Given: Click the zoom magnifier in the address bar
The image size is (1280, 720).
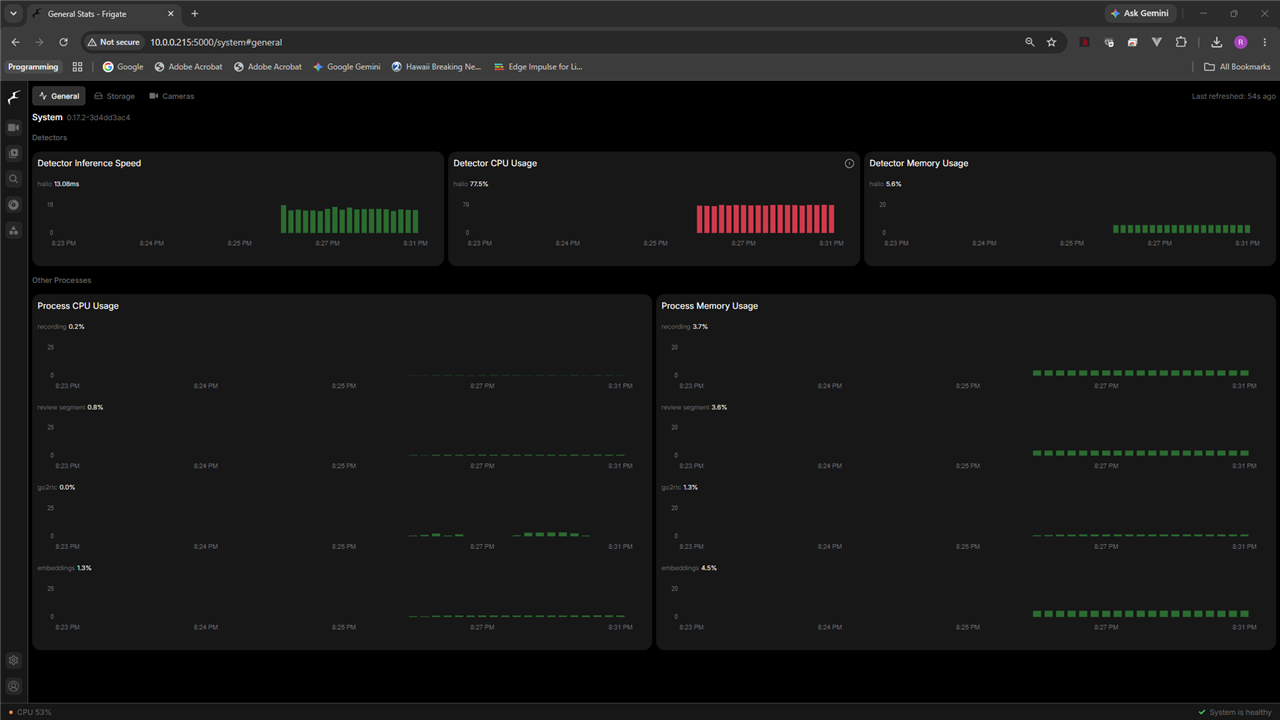Looking at the screenshot, I should (x=1030, y=42).
